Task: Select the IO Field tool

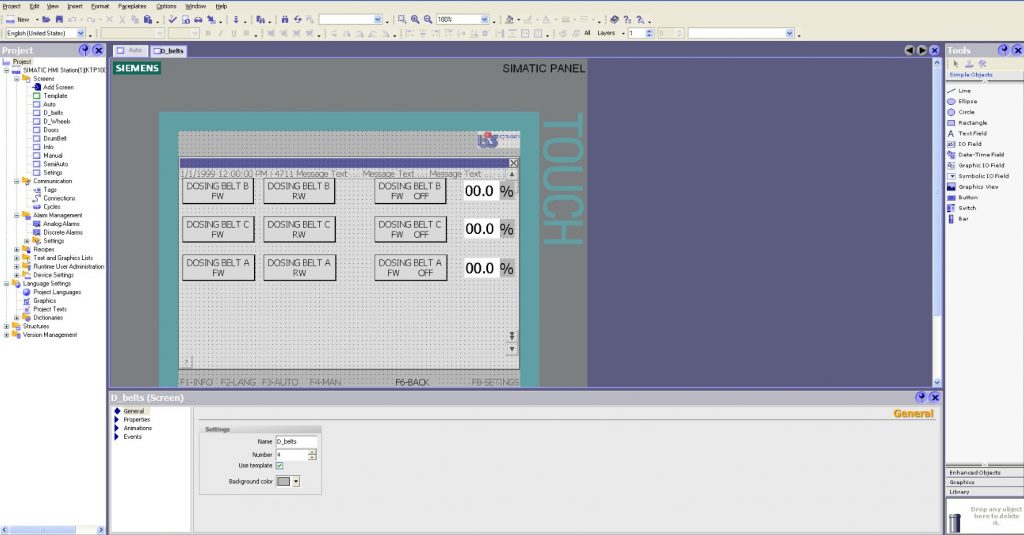Action: click(x=969, y=144)
